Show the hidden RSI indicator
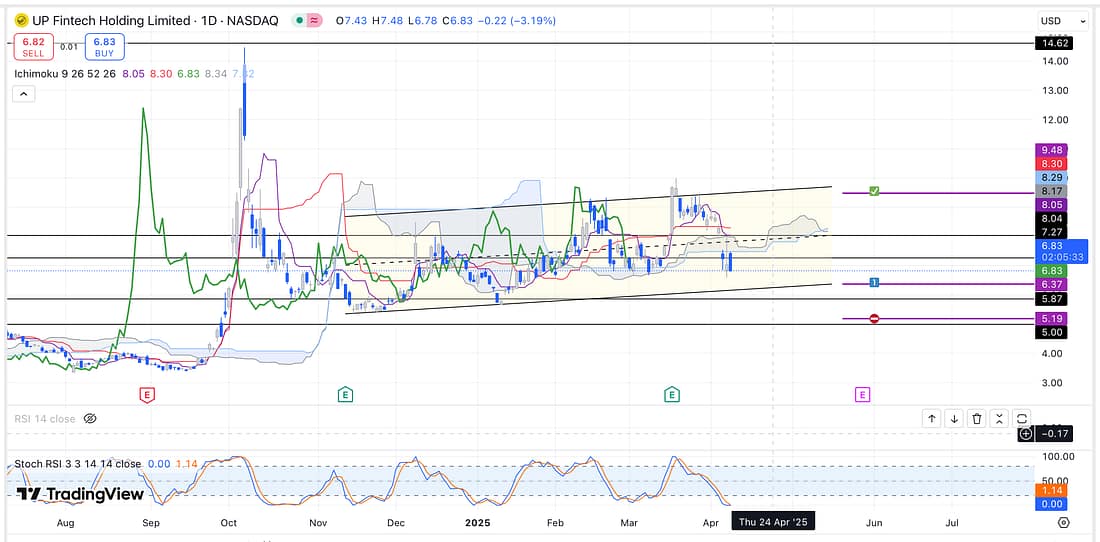This screenshot has width=1100, height=542. (90, 419)
